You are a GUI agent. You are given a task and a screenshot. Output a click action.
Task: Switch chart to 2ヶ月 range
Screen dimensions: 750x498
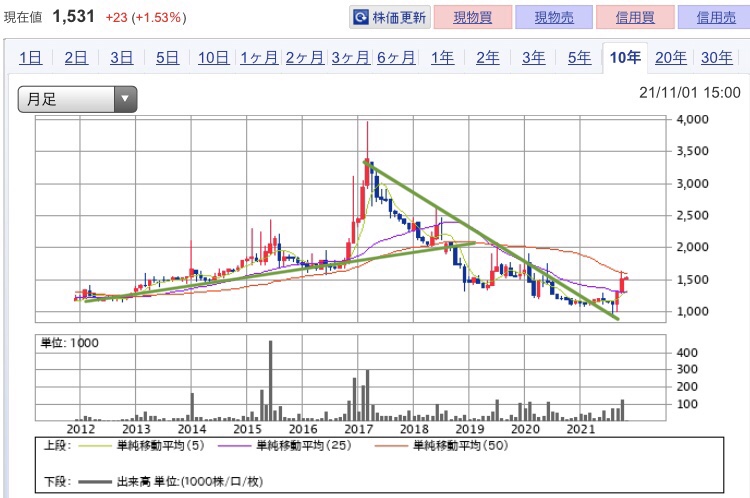(305, 58)
